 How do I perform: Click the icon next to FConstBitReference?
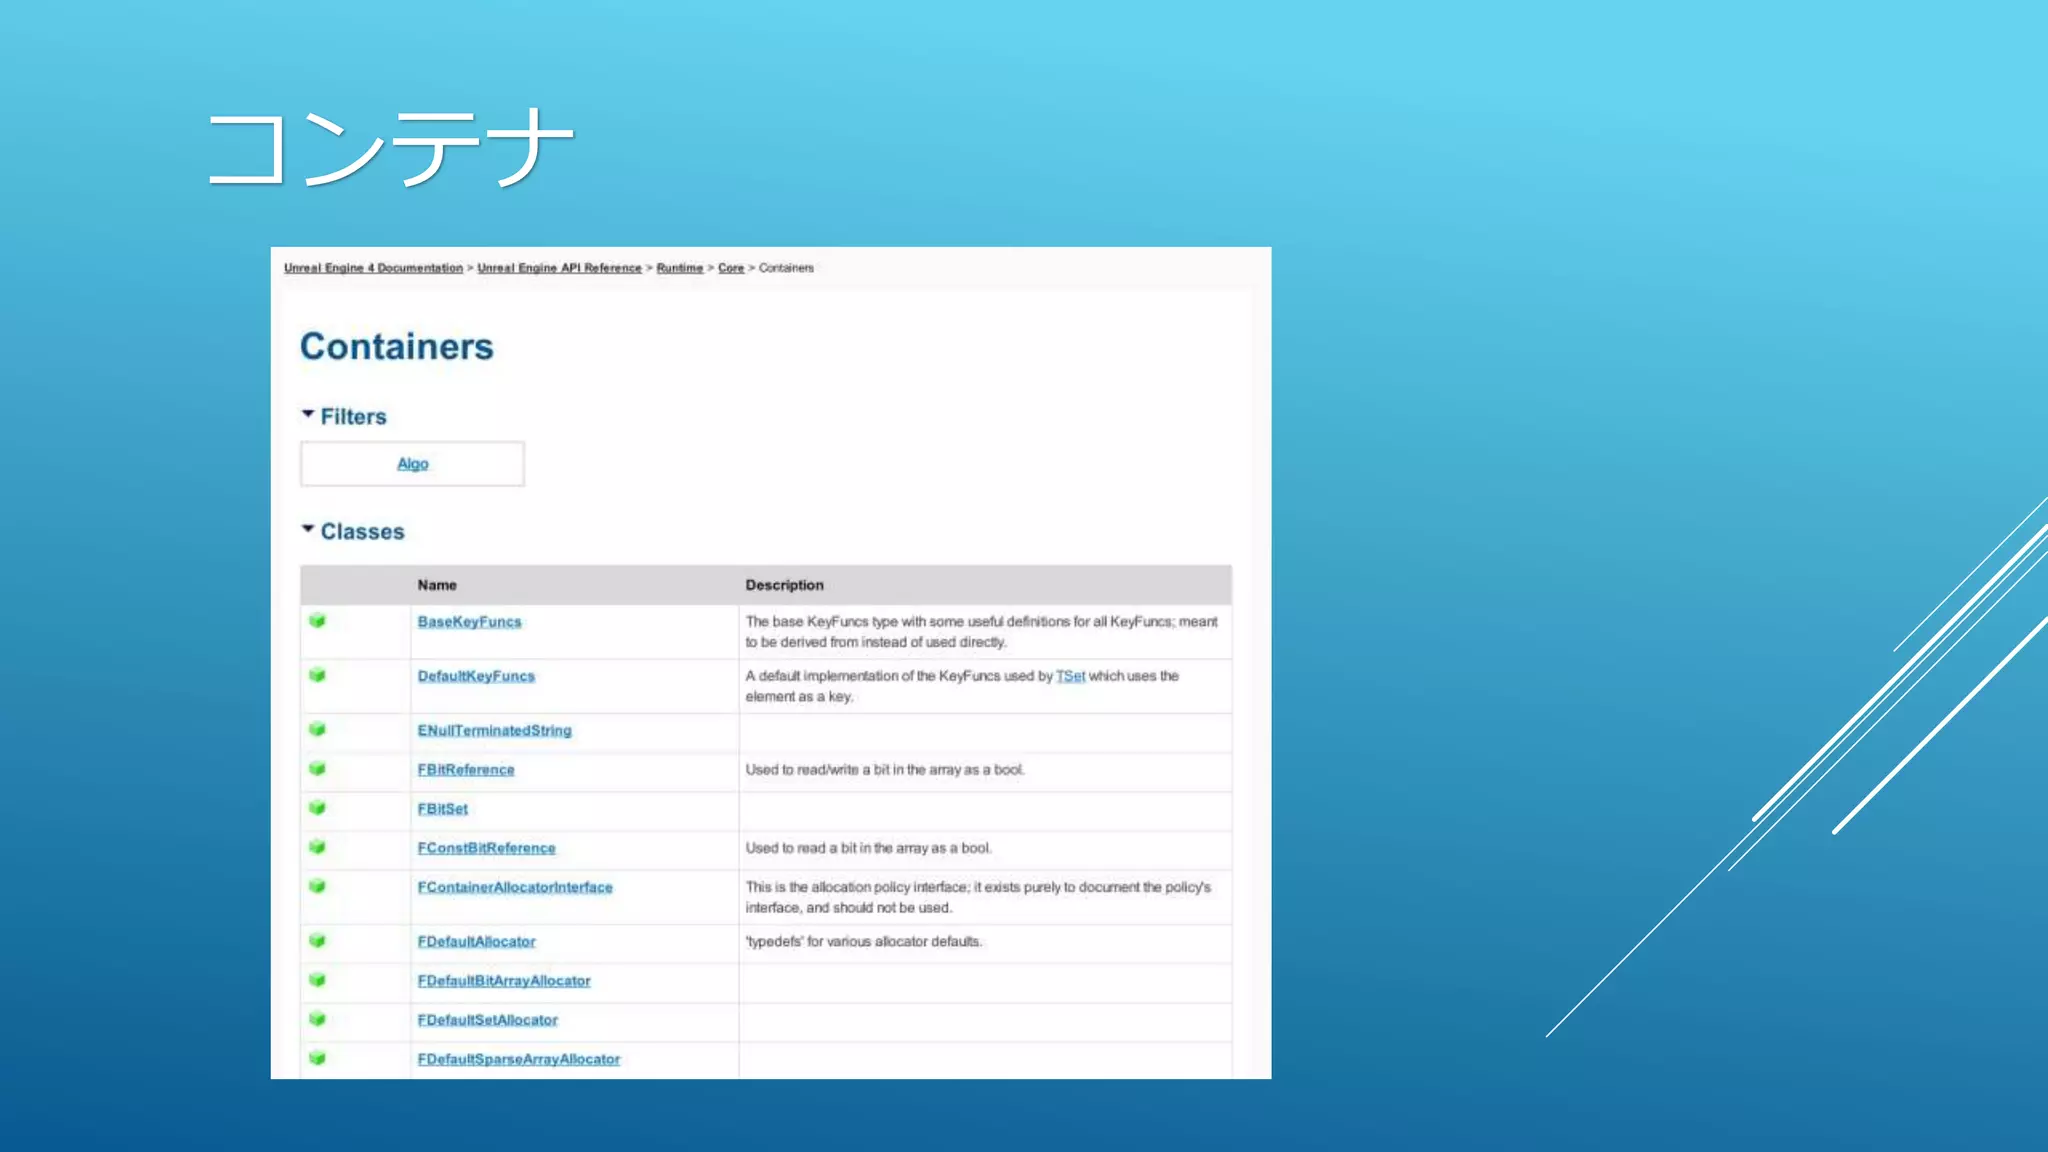317,847
